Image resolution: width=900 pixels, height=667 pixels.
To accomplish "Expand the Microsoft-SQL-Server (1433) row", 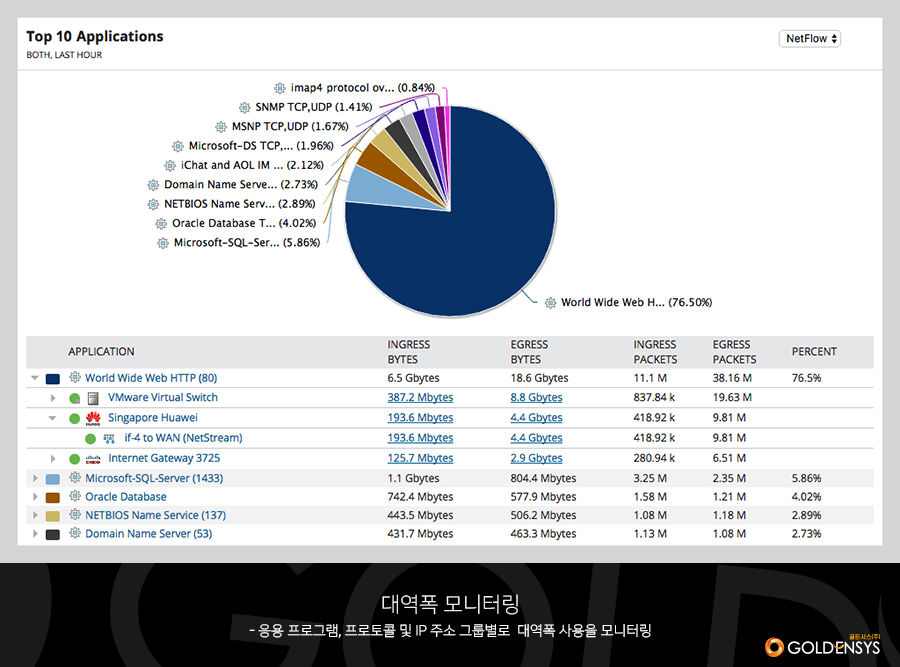I will pos(35,478).
